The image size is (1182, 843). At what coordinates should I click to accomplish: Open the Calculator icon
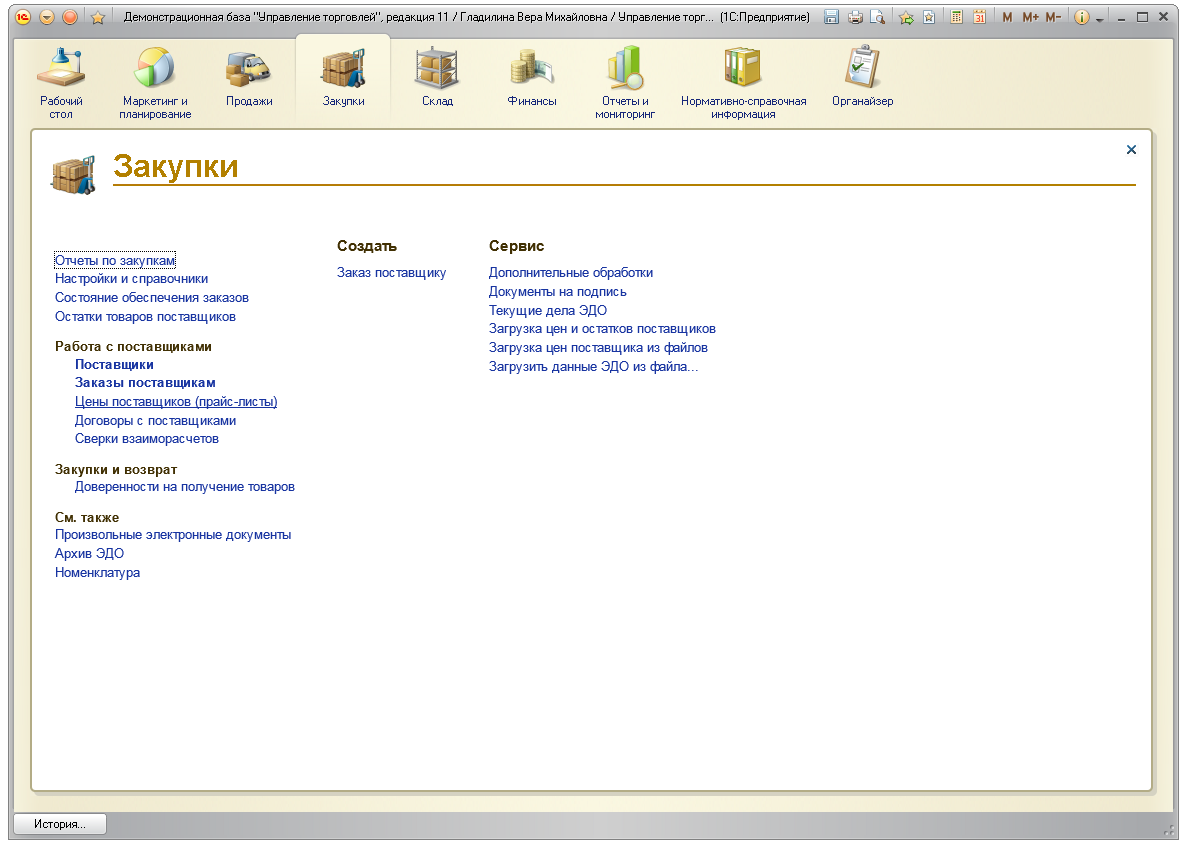tap(956, 17)
